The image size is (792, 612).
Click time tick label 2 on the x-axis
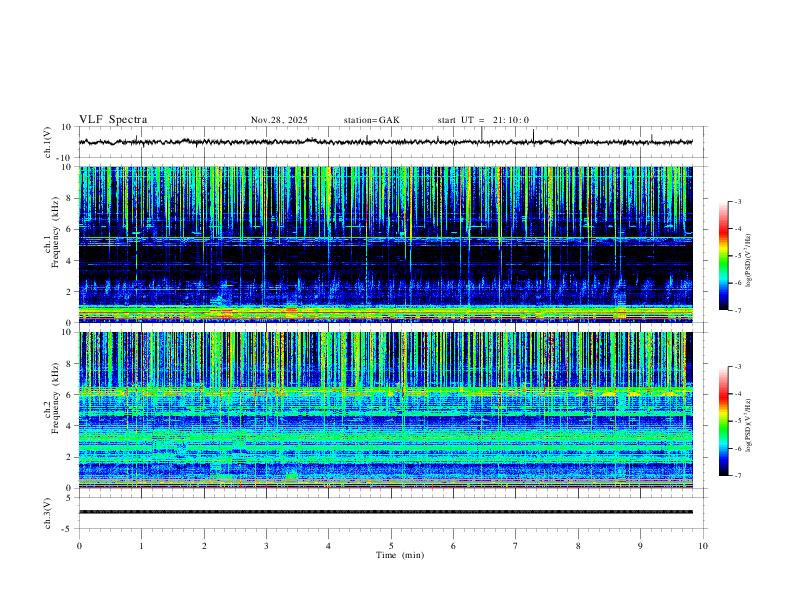[x=204, y=546]
